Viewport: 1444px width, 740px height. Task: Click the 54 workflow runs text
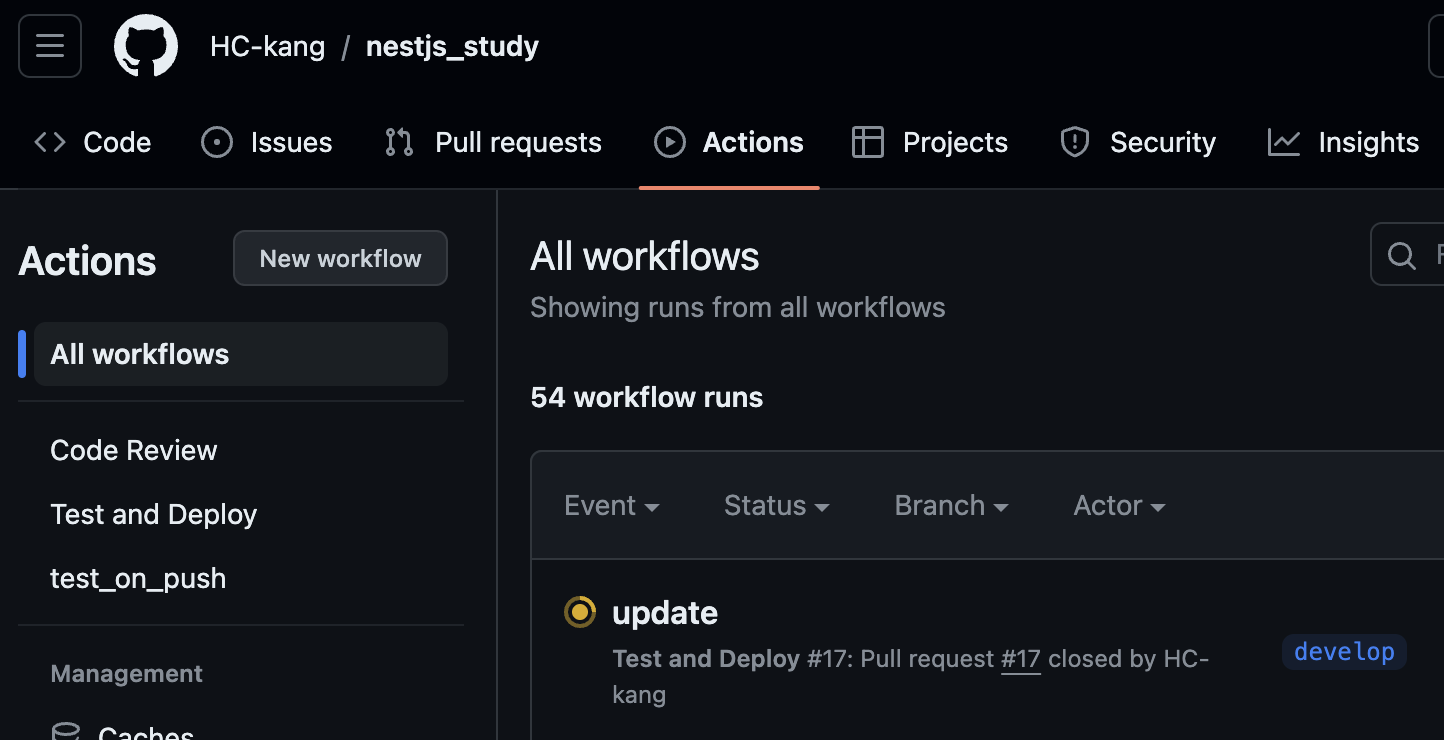[646, 398]
